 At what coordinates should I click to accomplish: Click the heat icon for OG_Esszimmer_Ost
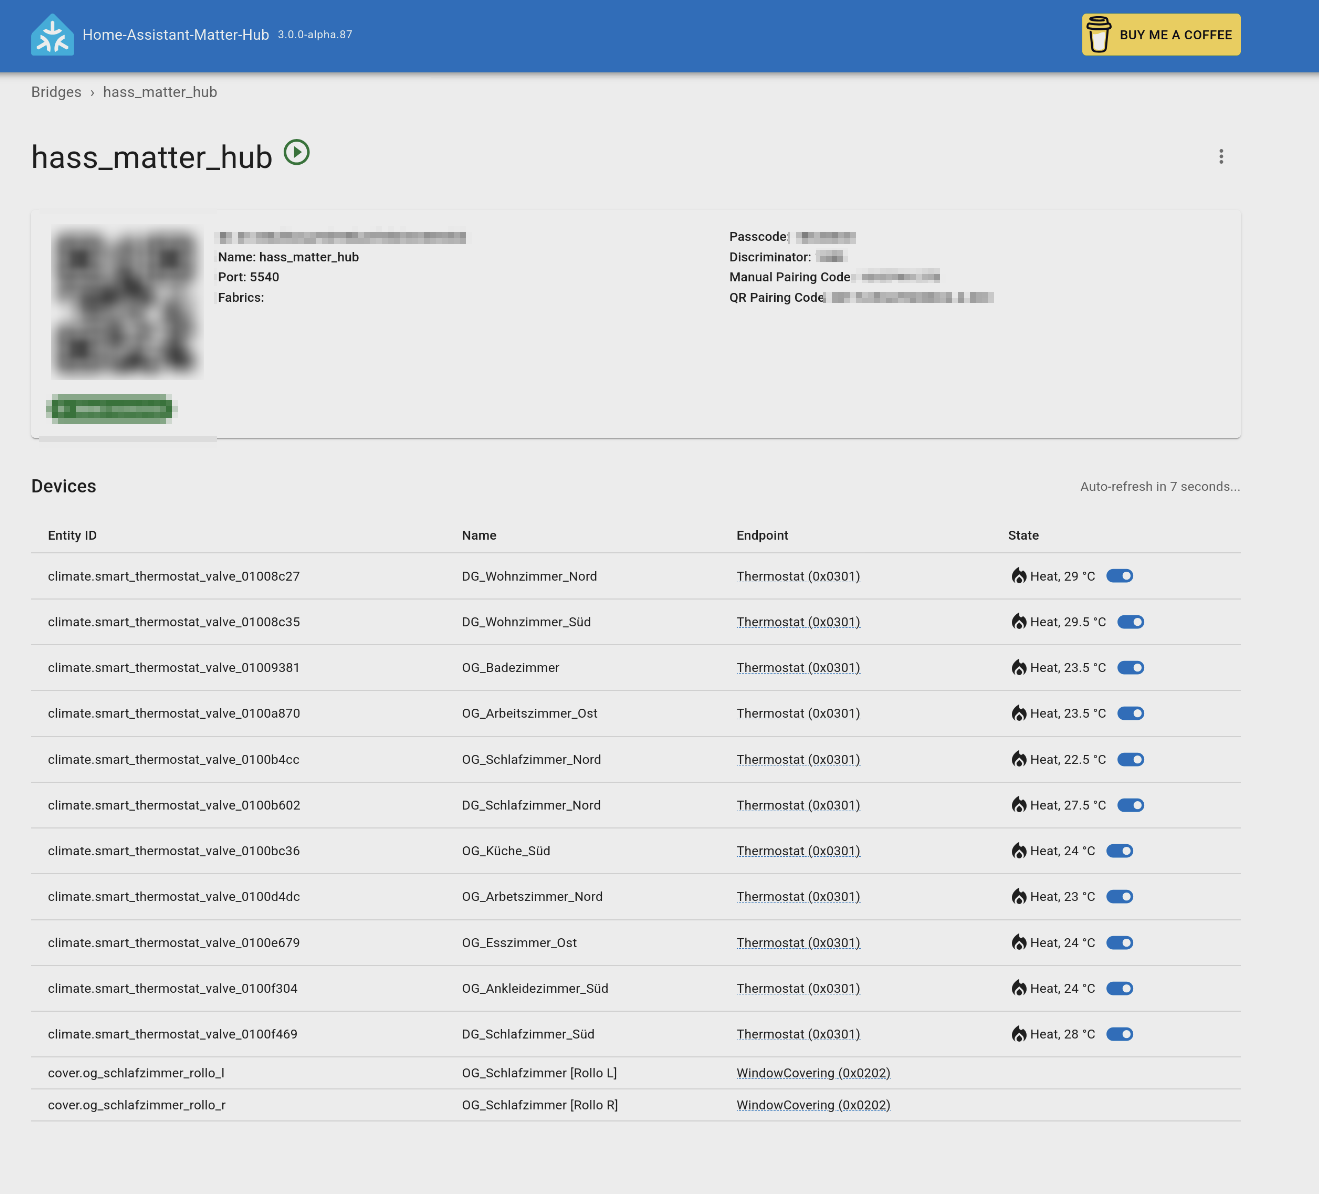coord(1019,943)
